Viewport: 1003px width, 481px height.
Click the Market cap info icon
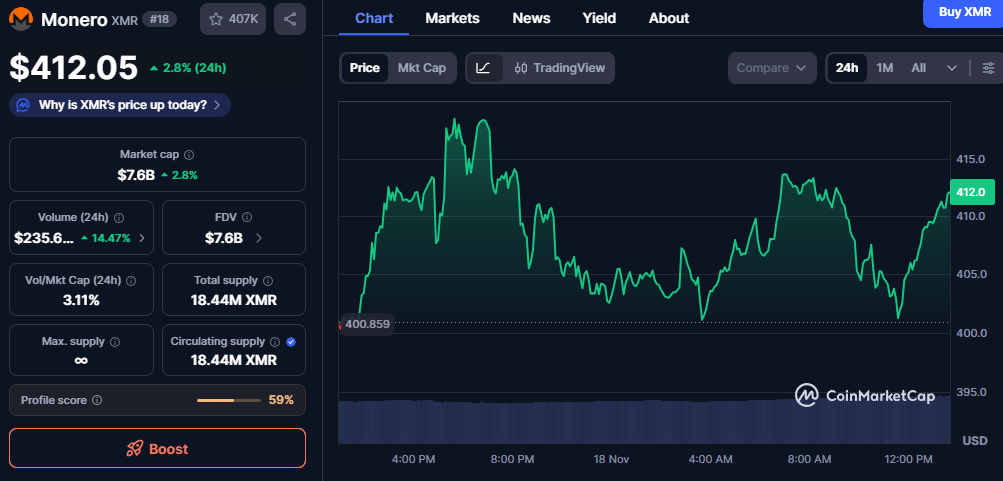pos(190,155)
